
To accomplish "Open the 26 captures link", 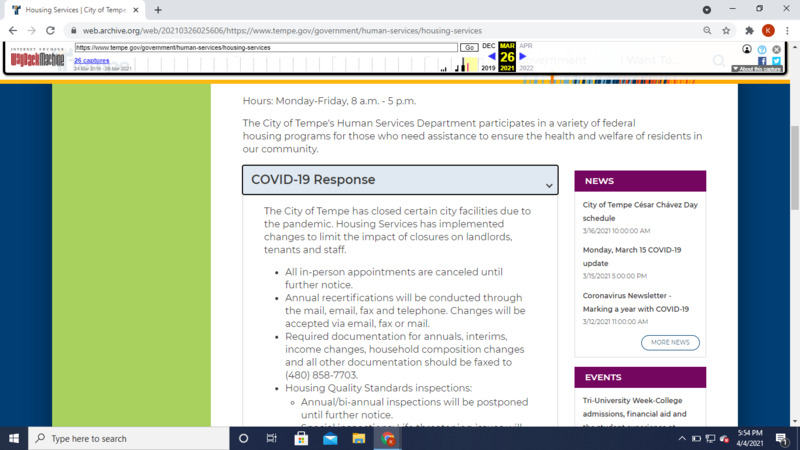I will point(92,60).
